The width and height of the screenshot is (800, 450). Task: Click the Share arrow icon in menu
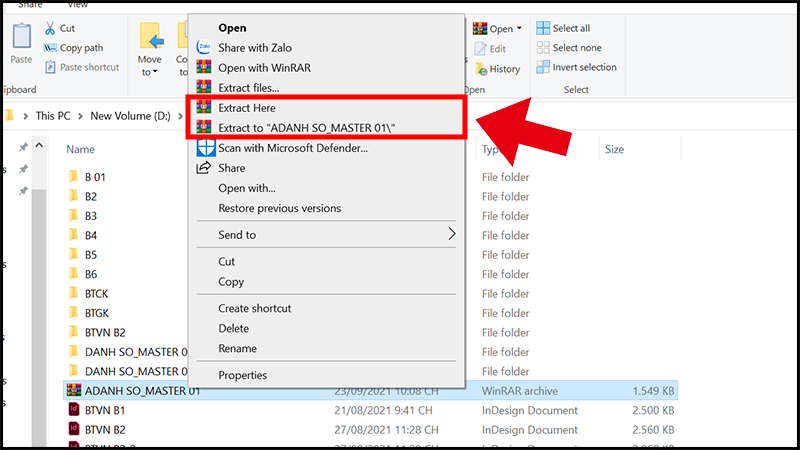pos(204,167)
